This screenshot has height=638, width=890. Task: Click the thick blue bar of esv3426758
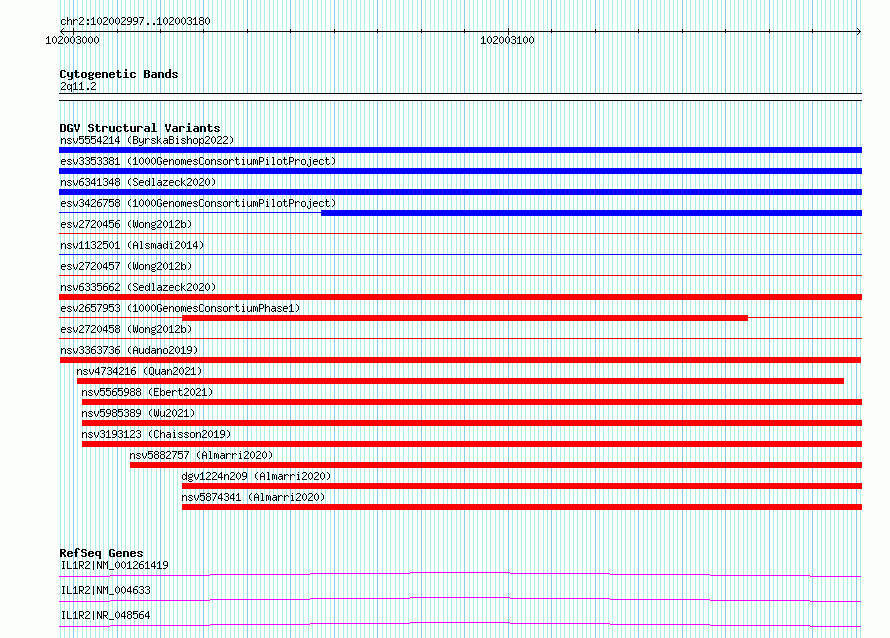pos(591,213)
